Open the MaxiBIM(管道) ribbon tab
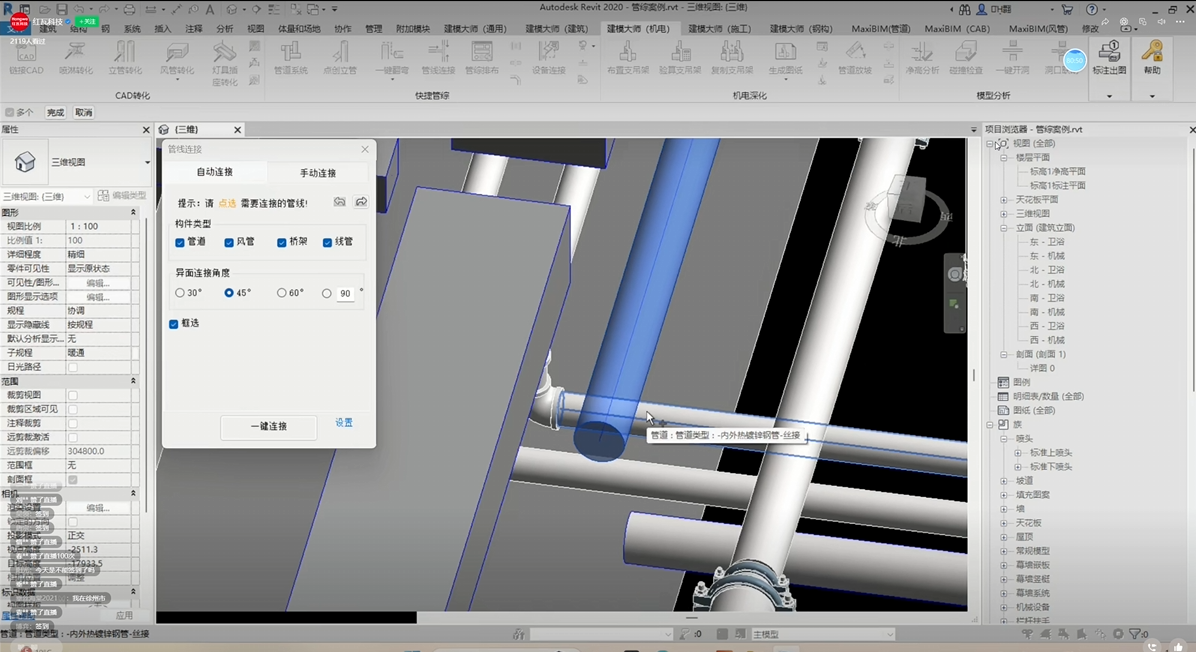Viewport: 1196px width, 652px height. coord(880,29)
